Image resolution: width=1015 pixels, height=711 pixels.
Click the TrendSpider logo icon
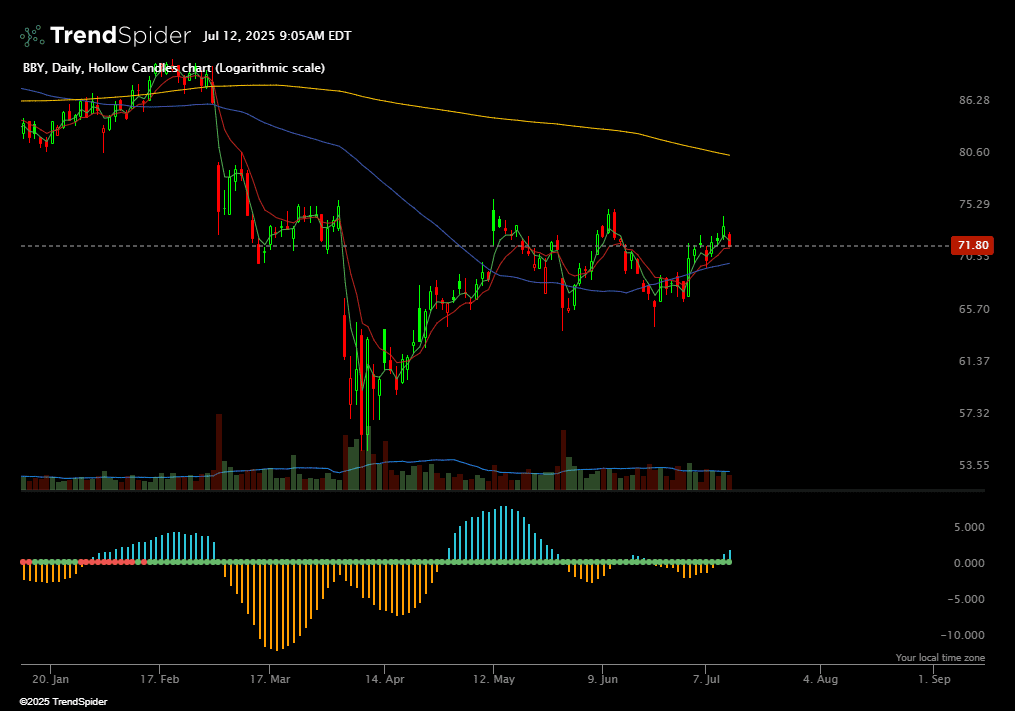tap(32, 36)
